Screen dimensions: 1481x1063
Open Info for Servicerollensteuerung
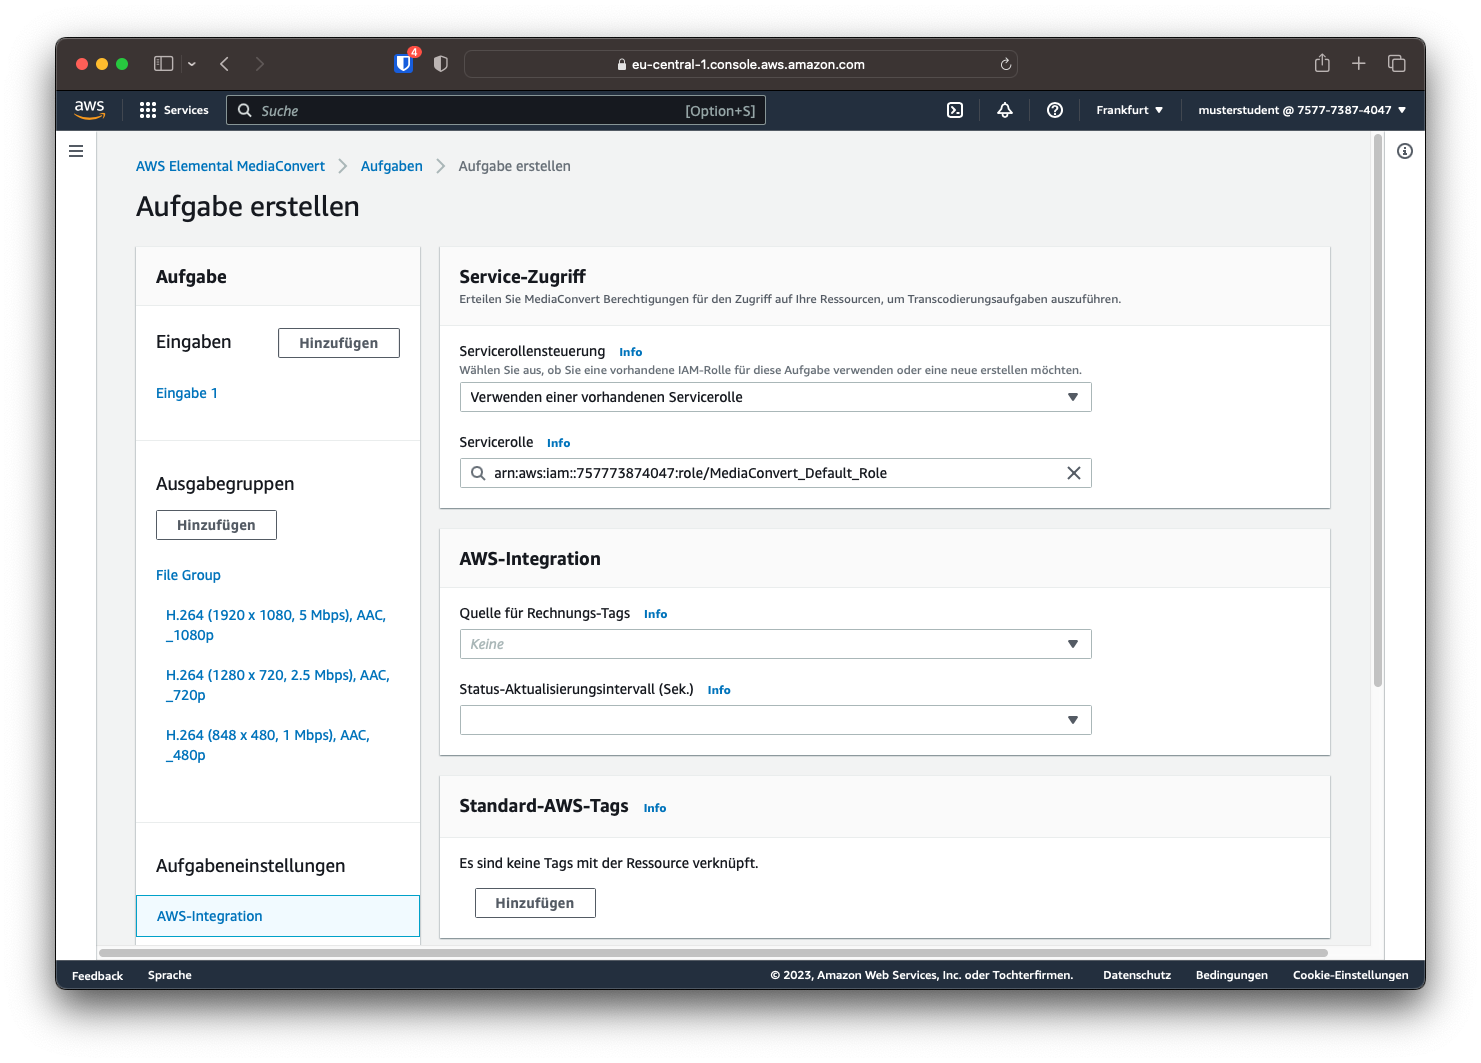point(631,352)
